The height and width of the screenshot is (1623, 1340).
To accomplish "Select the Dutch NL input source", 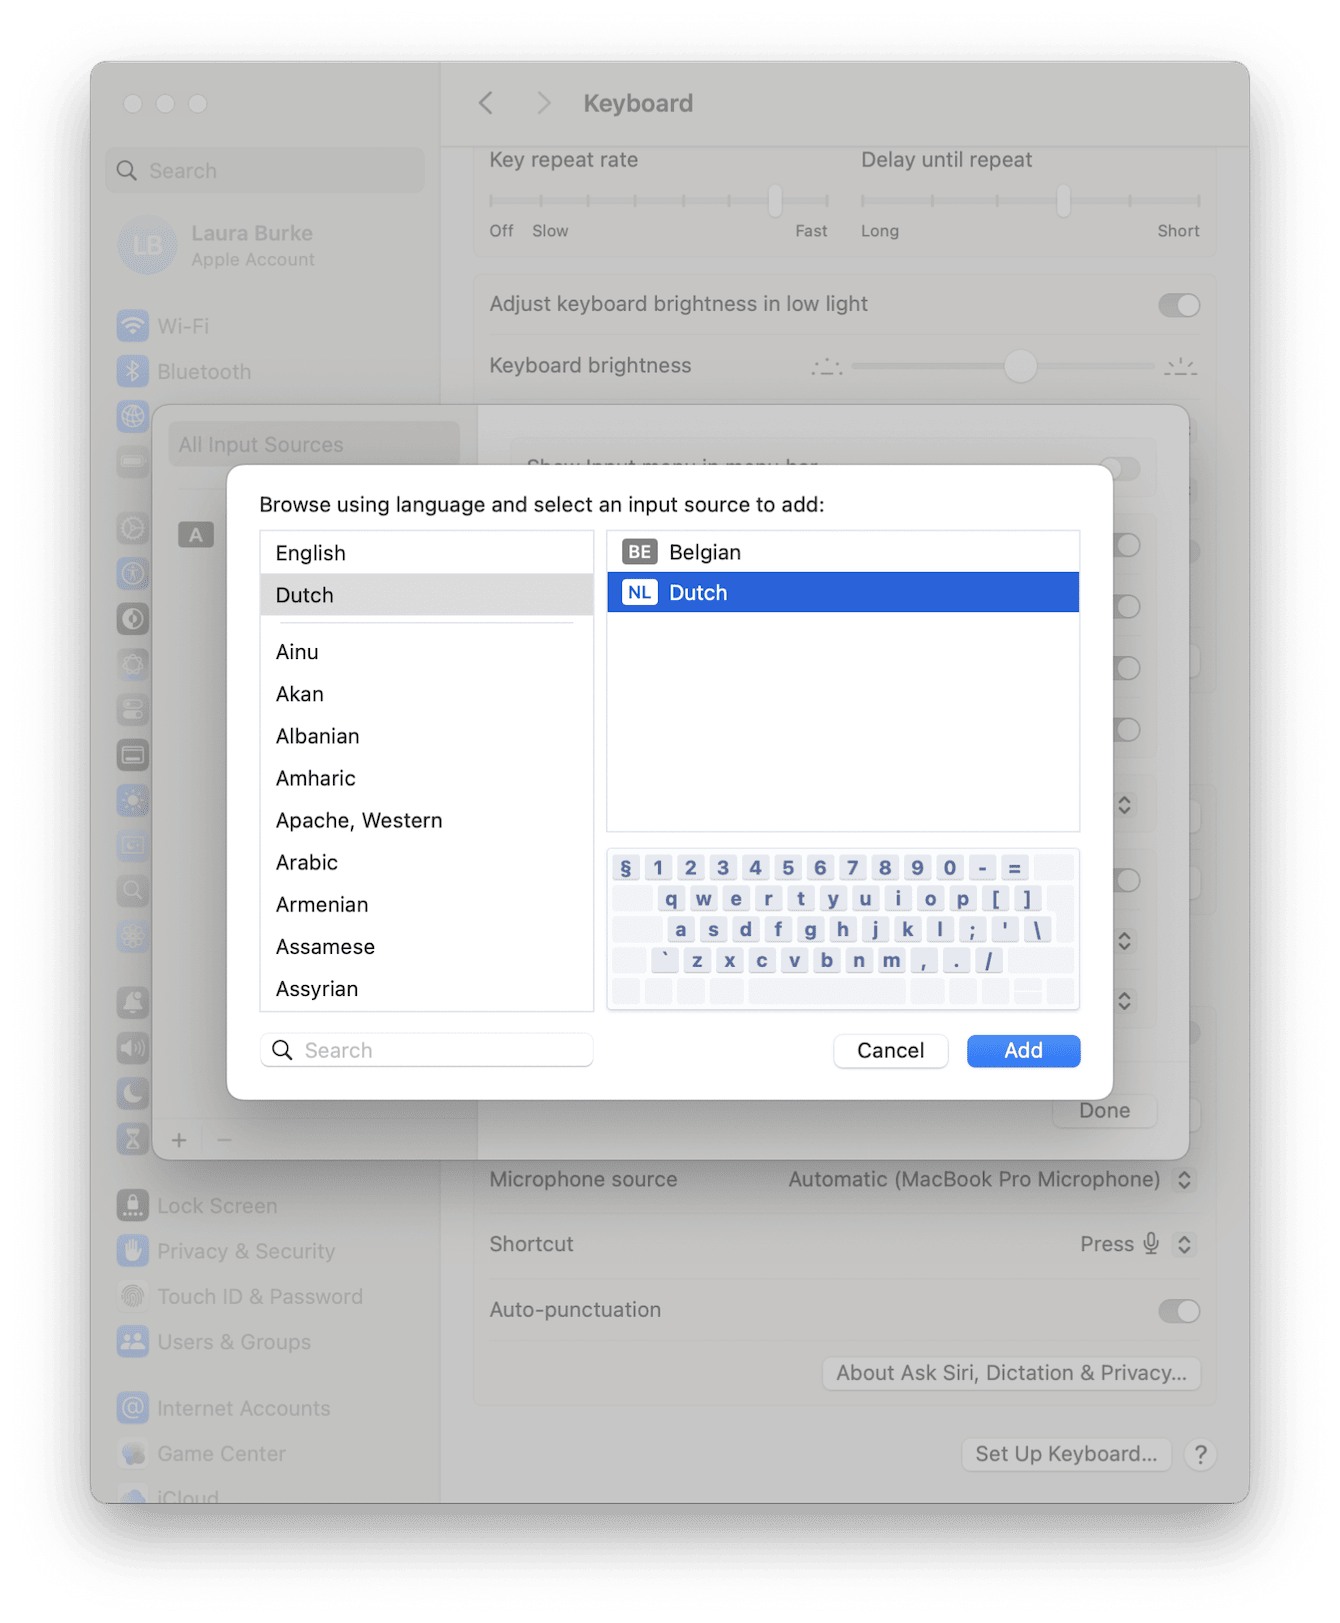I will pos(843,592).
